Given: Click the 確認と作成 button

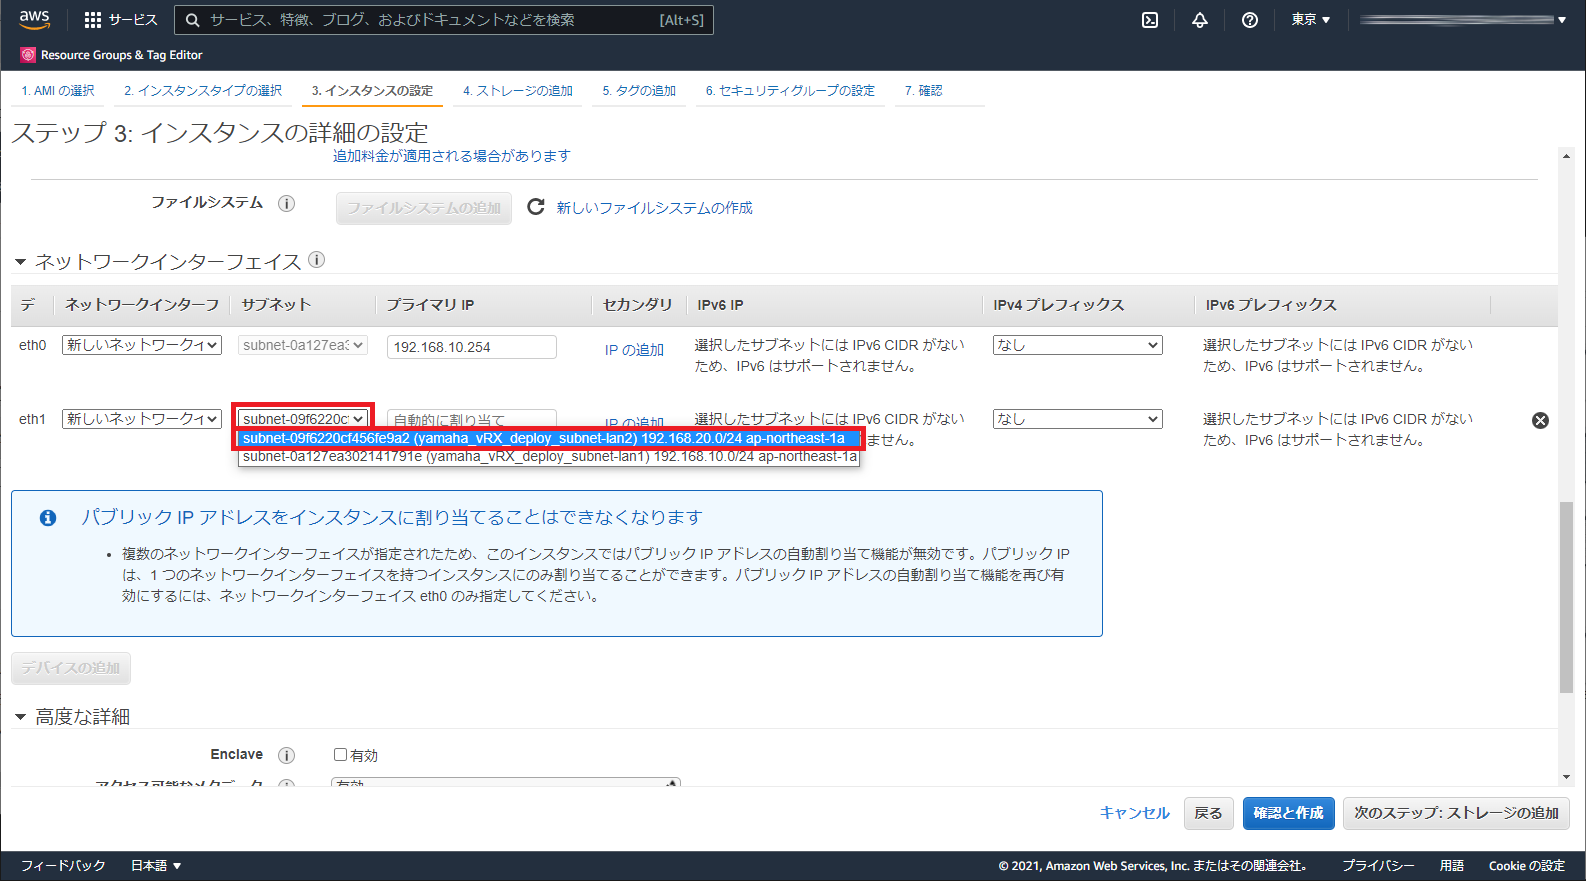Looking at the screenshot, I should tap(1288, 813).
